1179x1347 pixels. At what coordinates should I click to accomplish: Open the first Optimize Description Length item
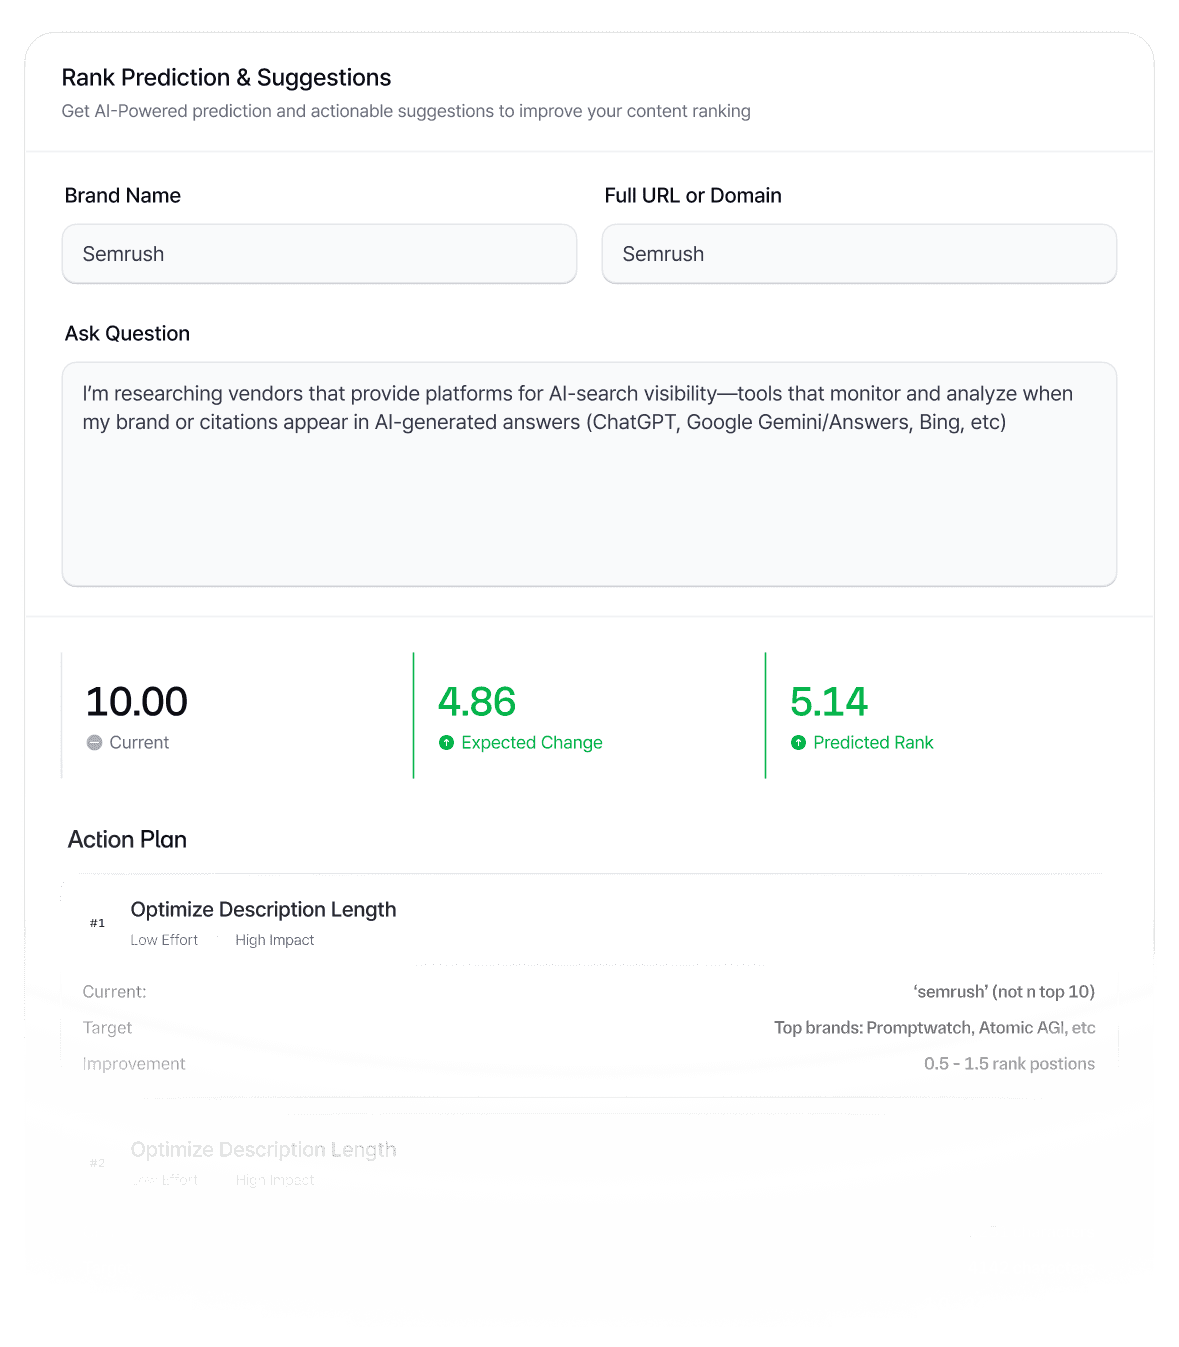point(263,910)
